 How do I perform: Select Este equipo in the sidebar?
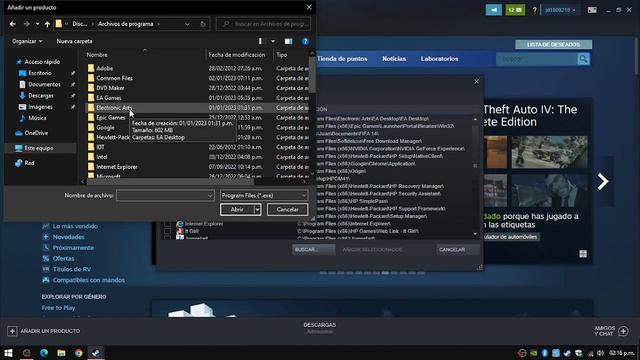point(39,148)
